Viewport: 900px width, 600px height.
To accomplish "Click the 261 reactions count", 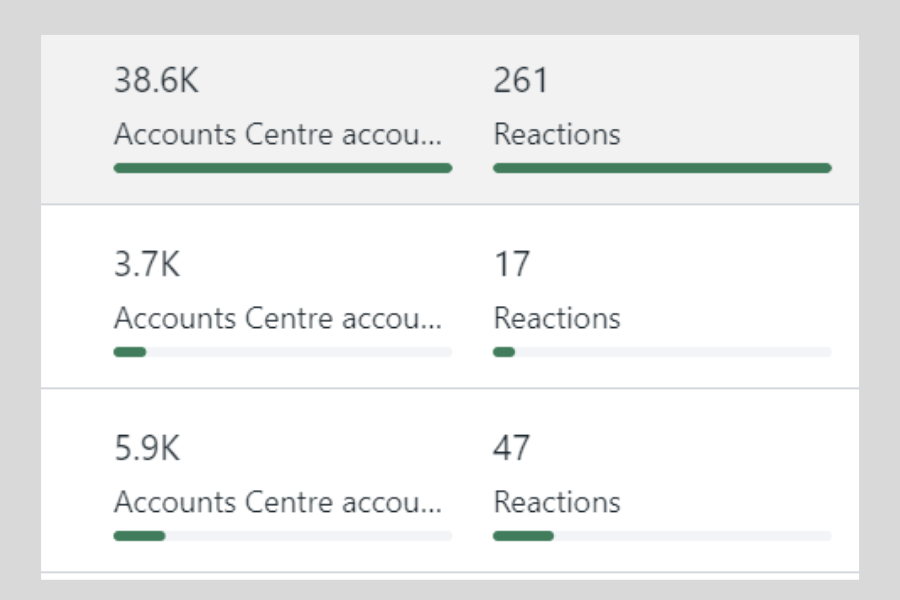I will pyautogui.click(x=521, y=82).
